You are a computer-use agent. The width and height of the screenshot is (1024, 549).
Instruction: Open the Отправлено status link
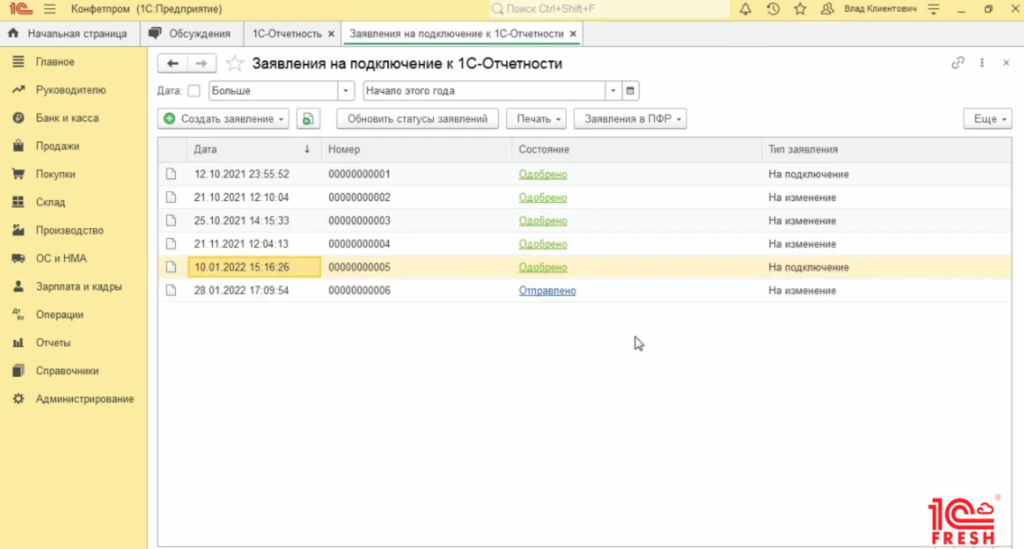[547, 290]
